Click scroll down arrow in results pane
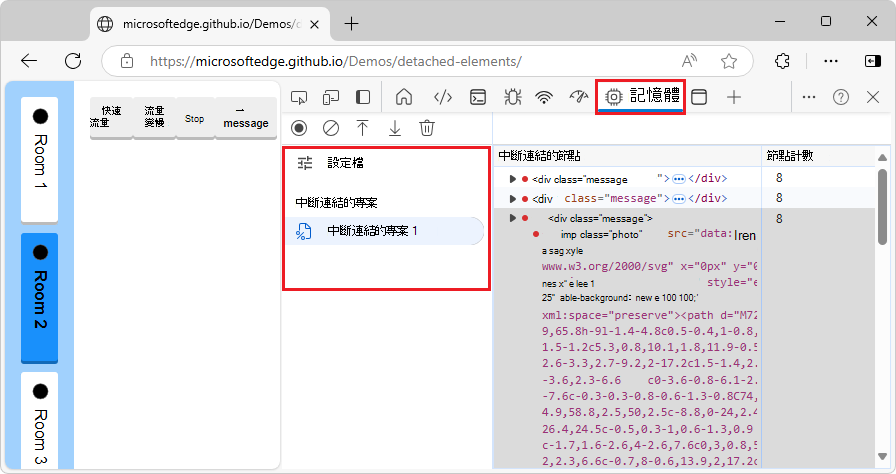 tap(882, 456)
